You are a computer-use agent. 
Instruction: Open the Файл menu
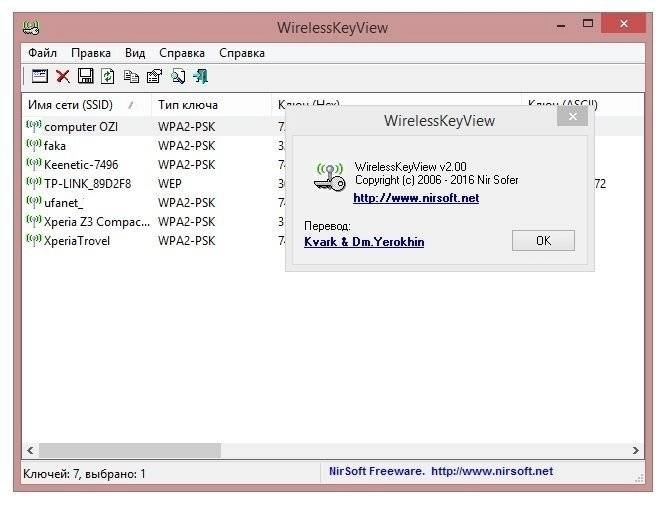tap(42, 53)
